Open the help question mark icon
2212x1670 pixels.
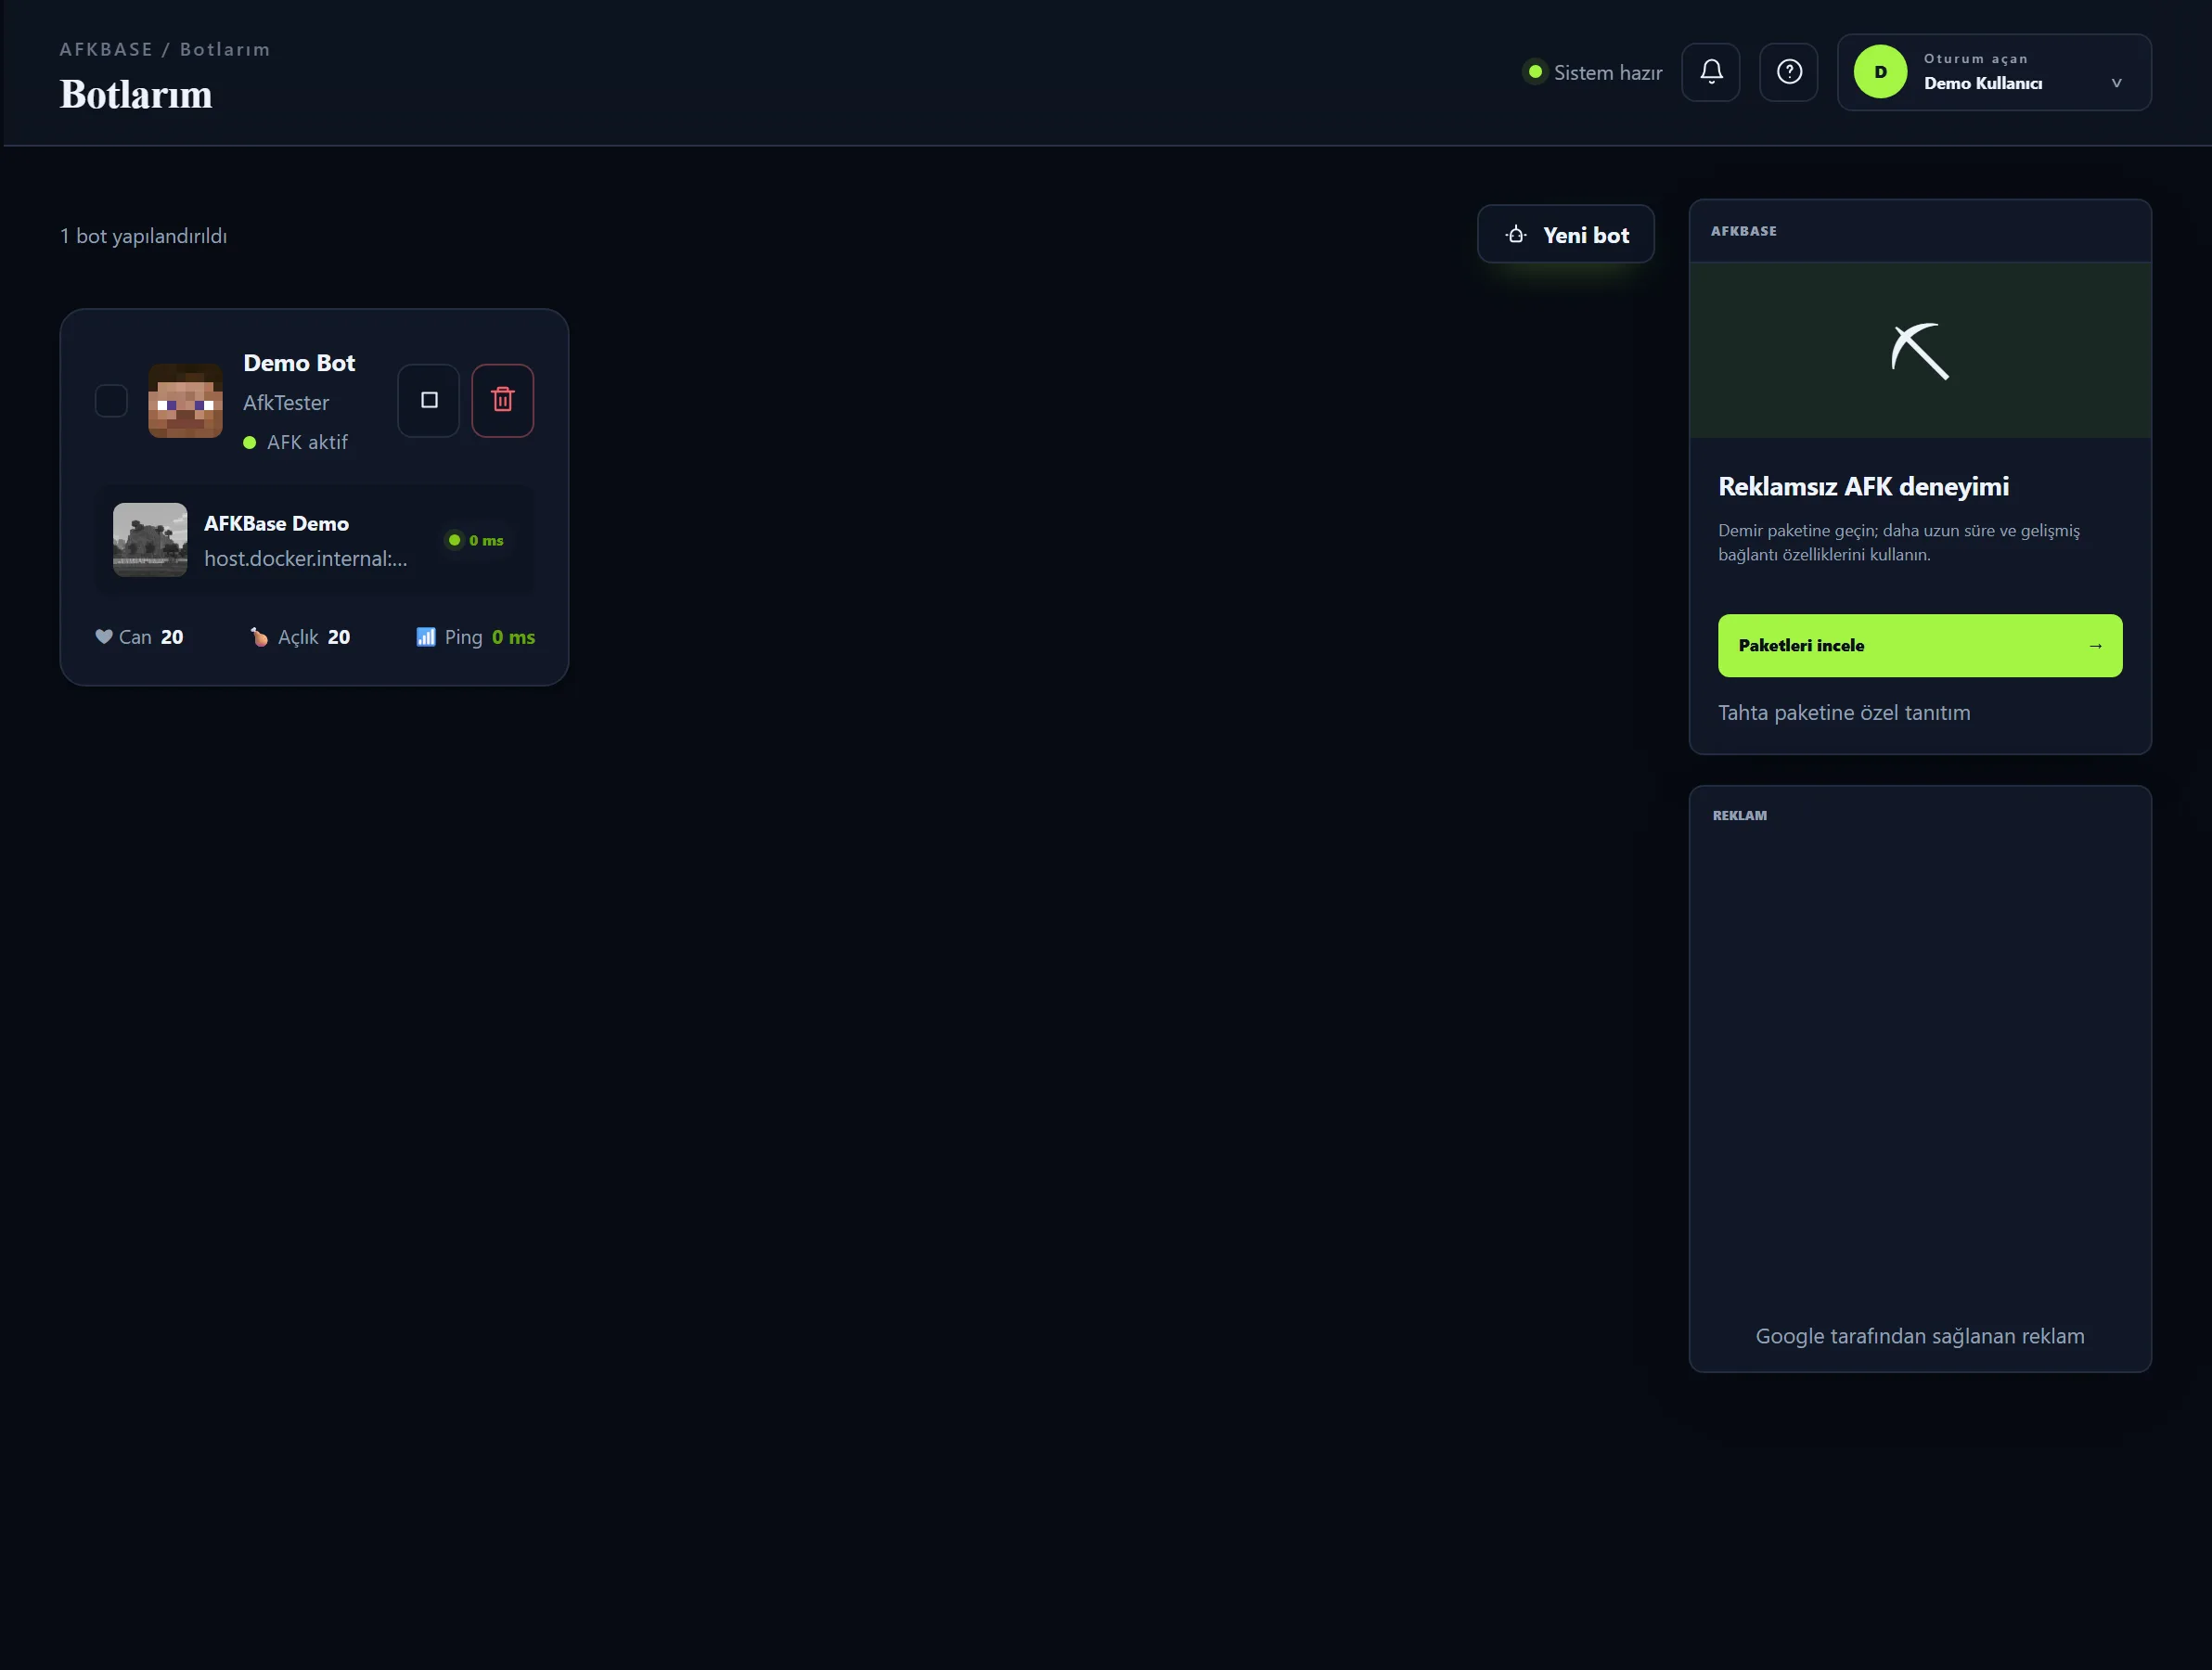[x=1788, y=72]
